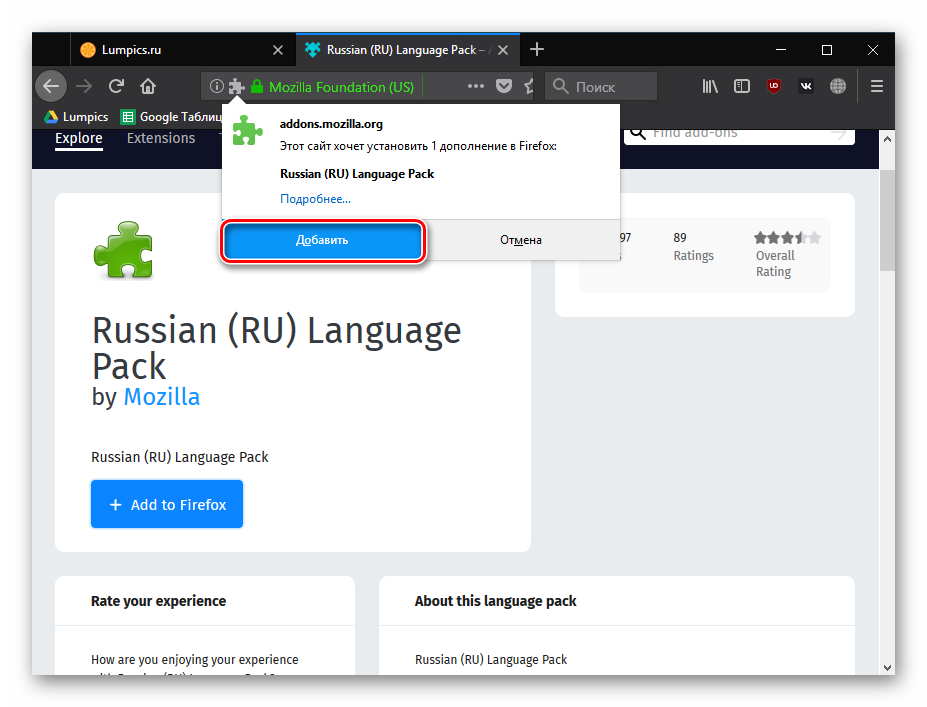Toggle the sidebar view

click(x=742, y=87)
